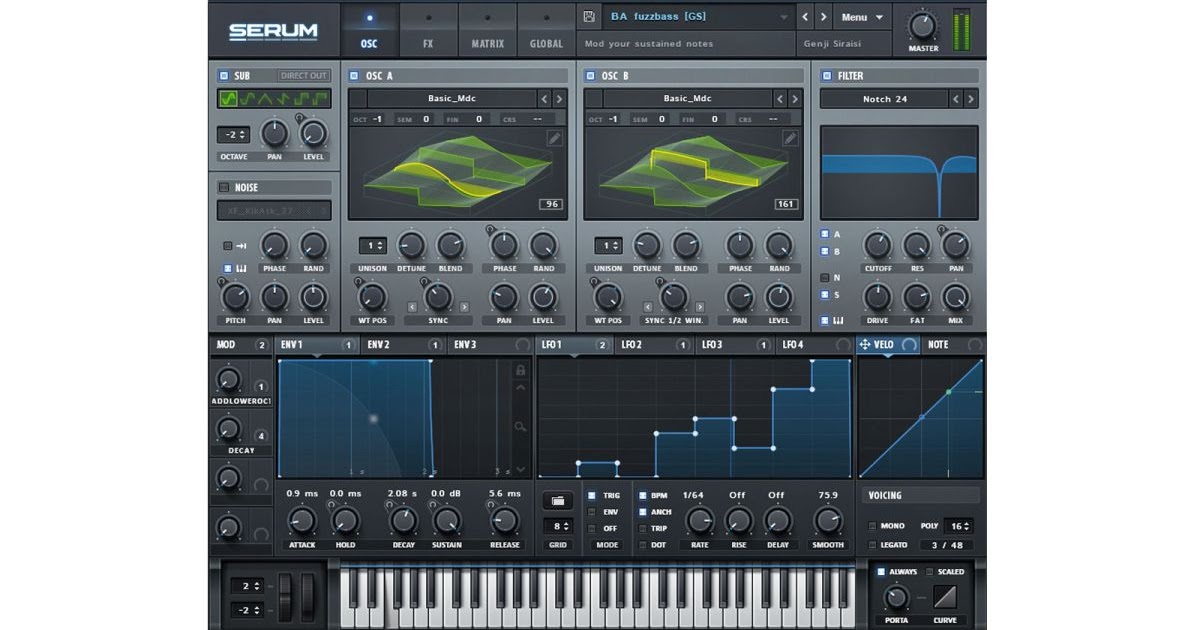
Task: Toggle the FILTER enable switch
Action: click(x=826, y=76)
